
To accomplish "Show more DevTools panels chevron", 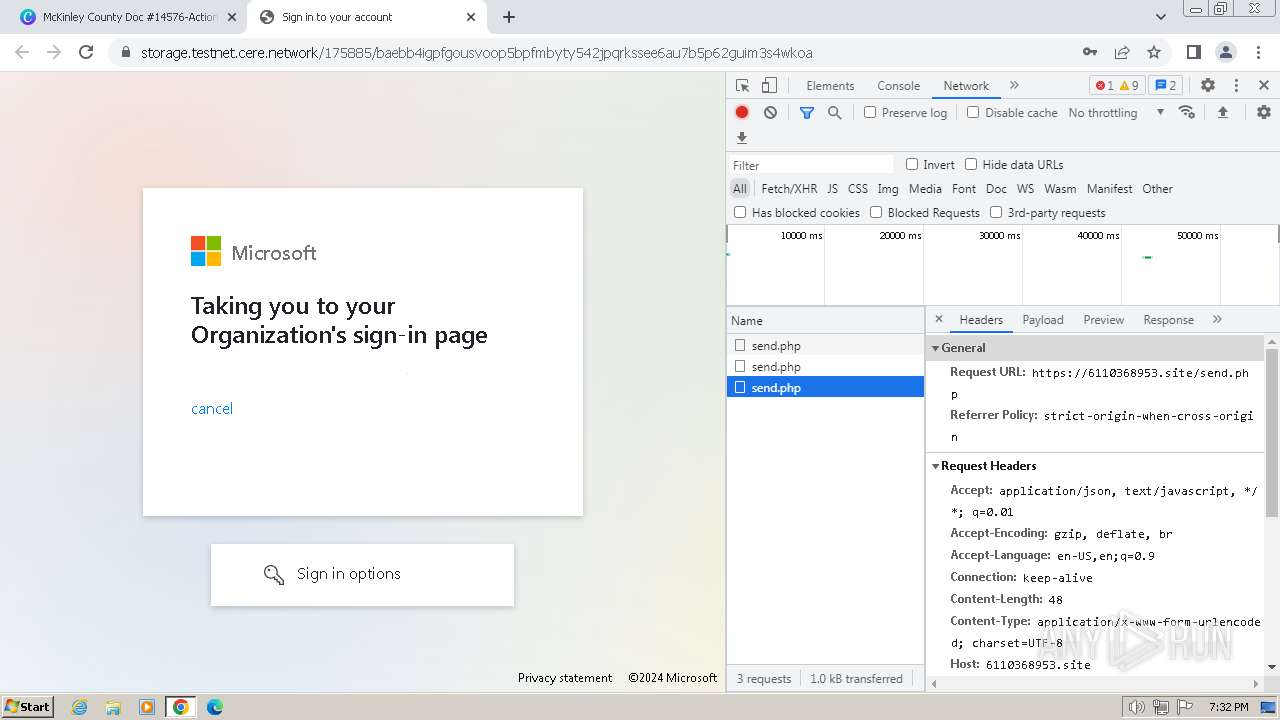I will [1014, 86].
